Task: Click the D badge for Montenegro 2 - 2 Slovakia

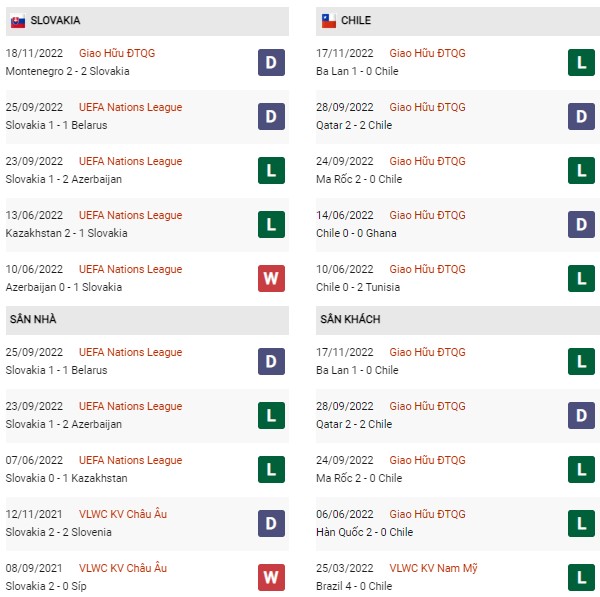Action: (271, 63)
